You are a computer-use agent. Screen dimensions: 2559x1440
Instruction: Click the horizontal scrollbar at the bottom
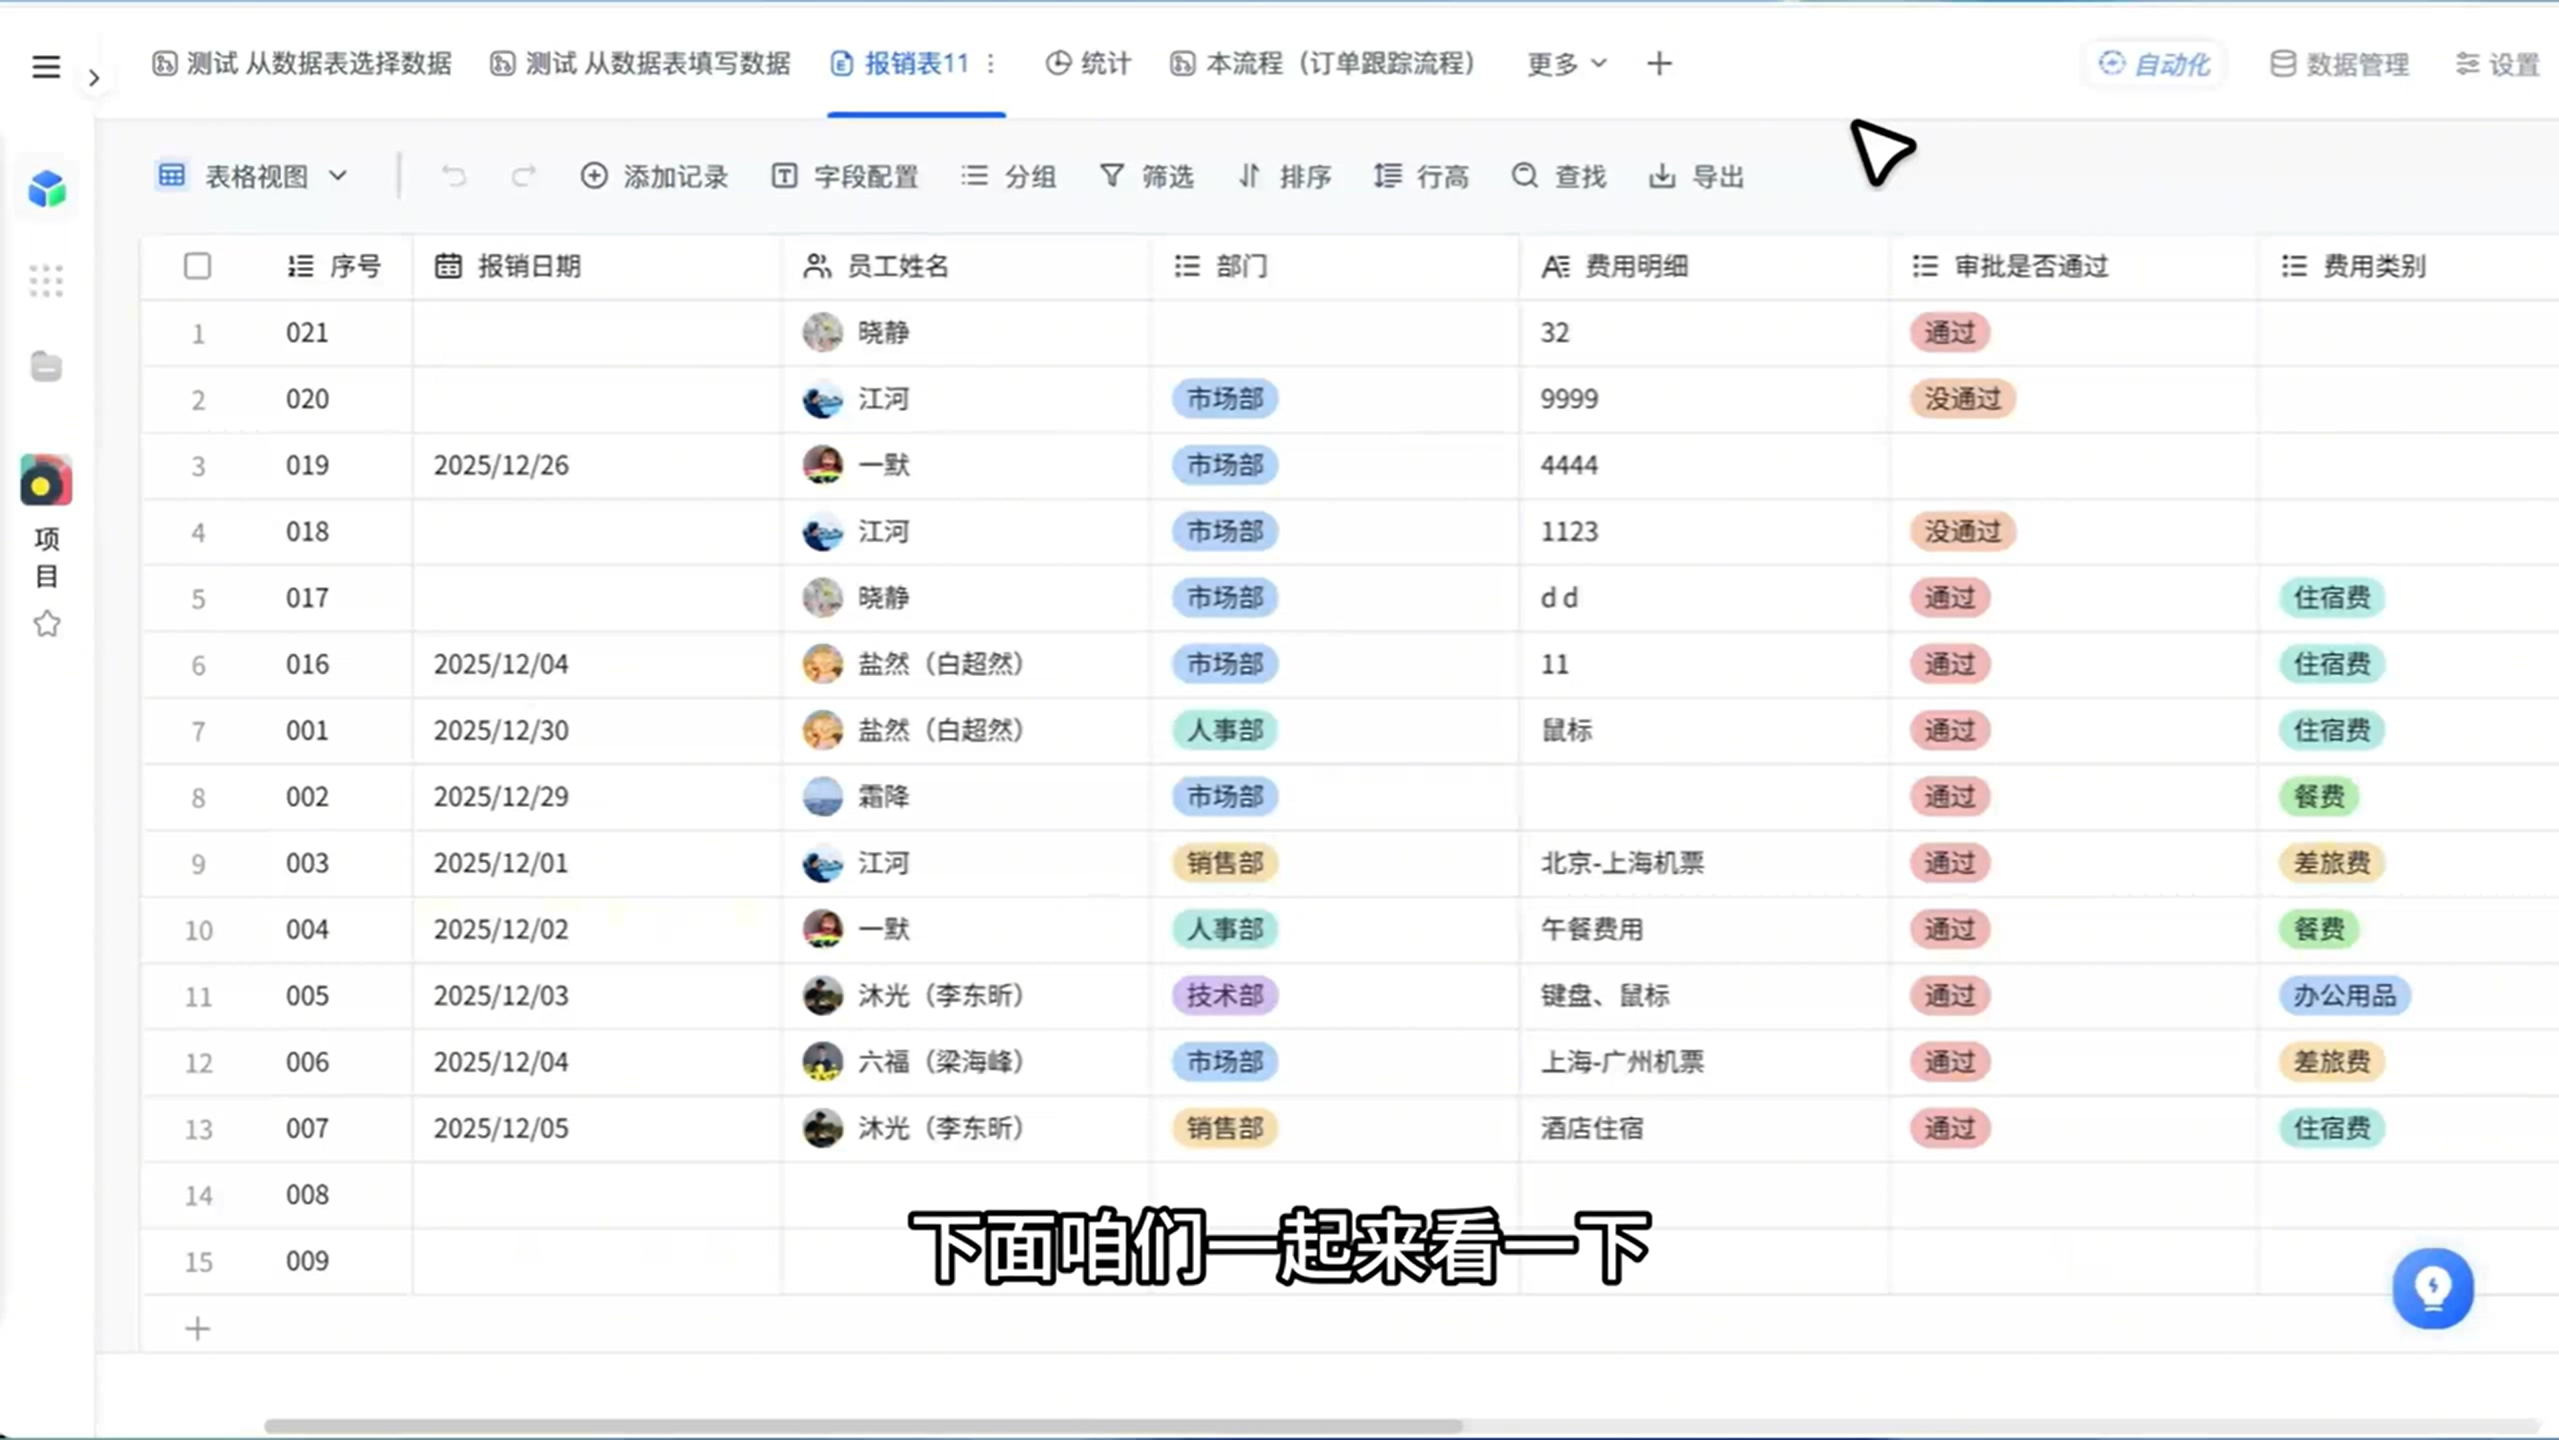[862, 1426]
